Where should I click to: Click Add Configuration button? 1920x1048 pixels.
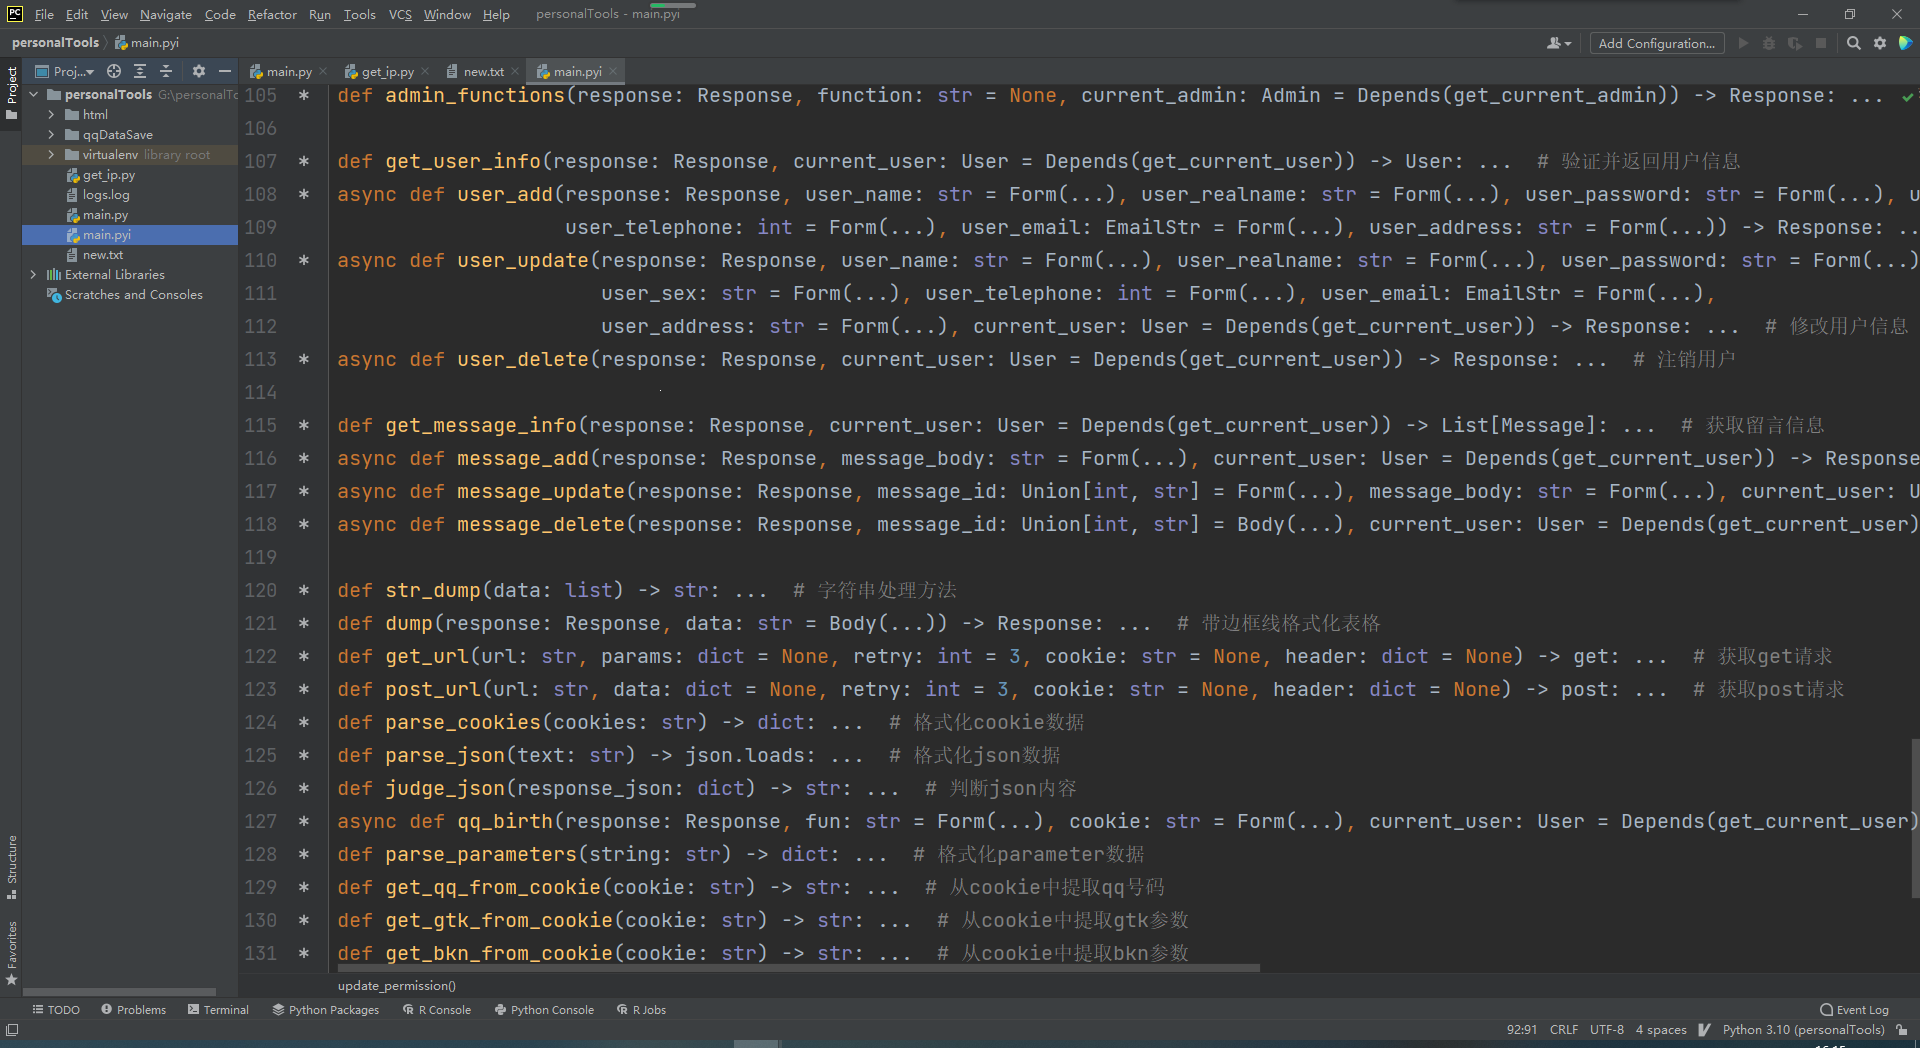coord(1656,43)
